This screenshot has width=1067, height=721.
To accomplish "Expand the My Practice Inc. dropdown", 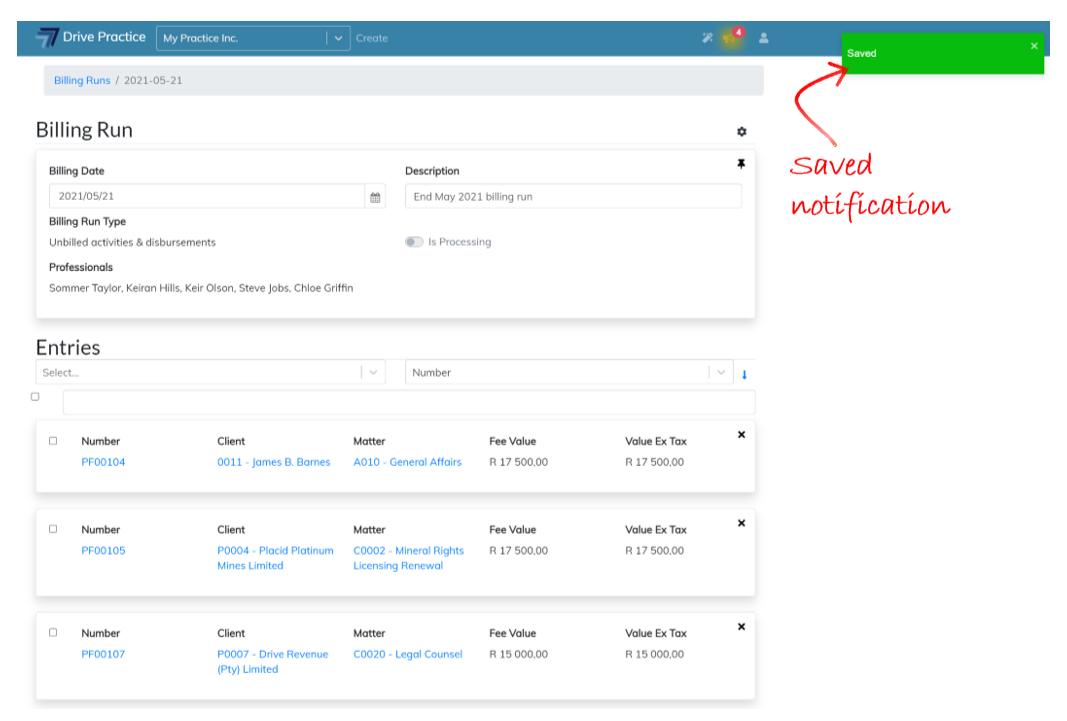I will pos(338,38).
